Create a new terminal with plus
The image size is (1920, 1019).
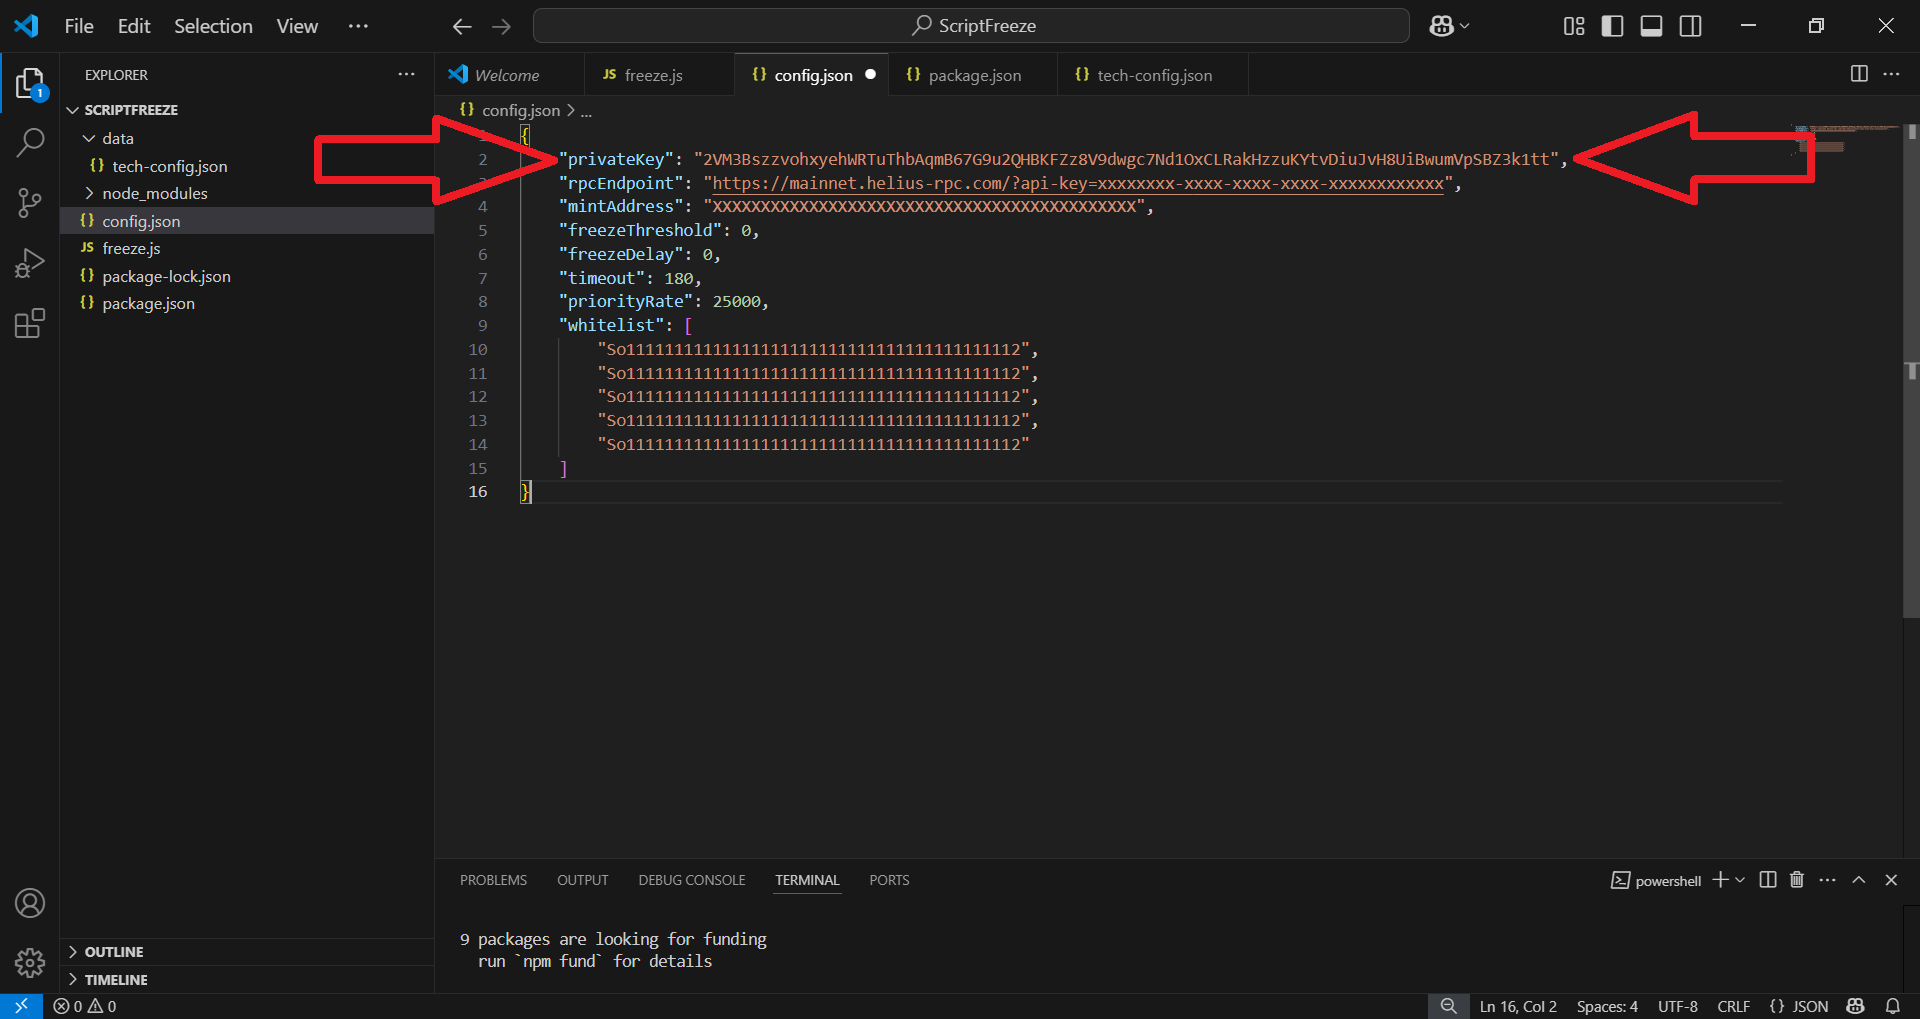(x=1720, y=880)
